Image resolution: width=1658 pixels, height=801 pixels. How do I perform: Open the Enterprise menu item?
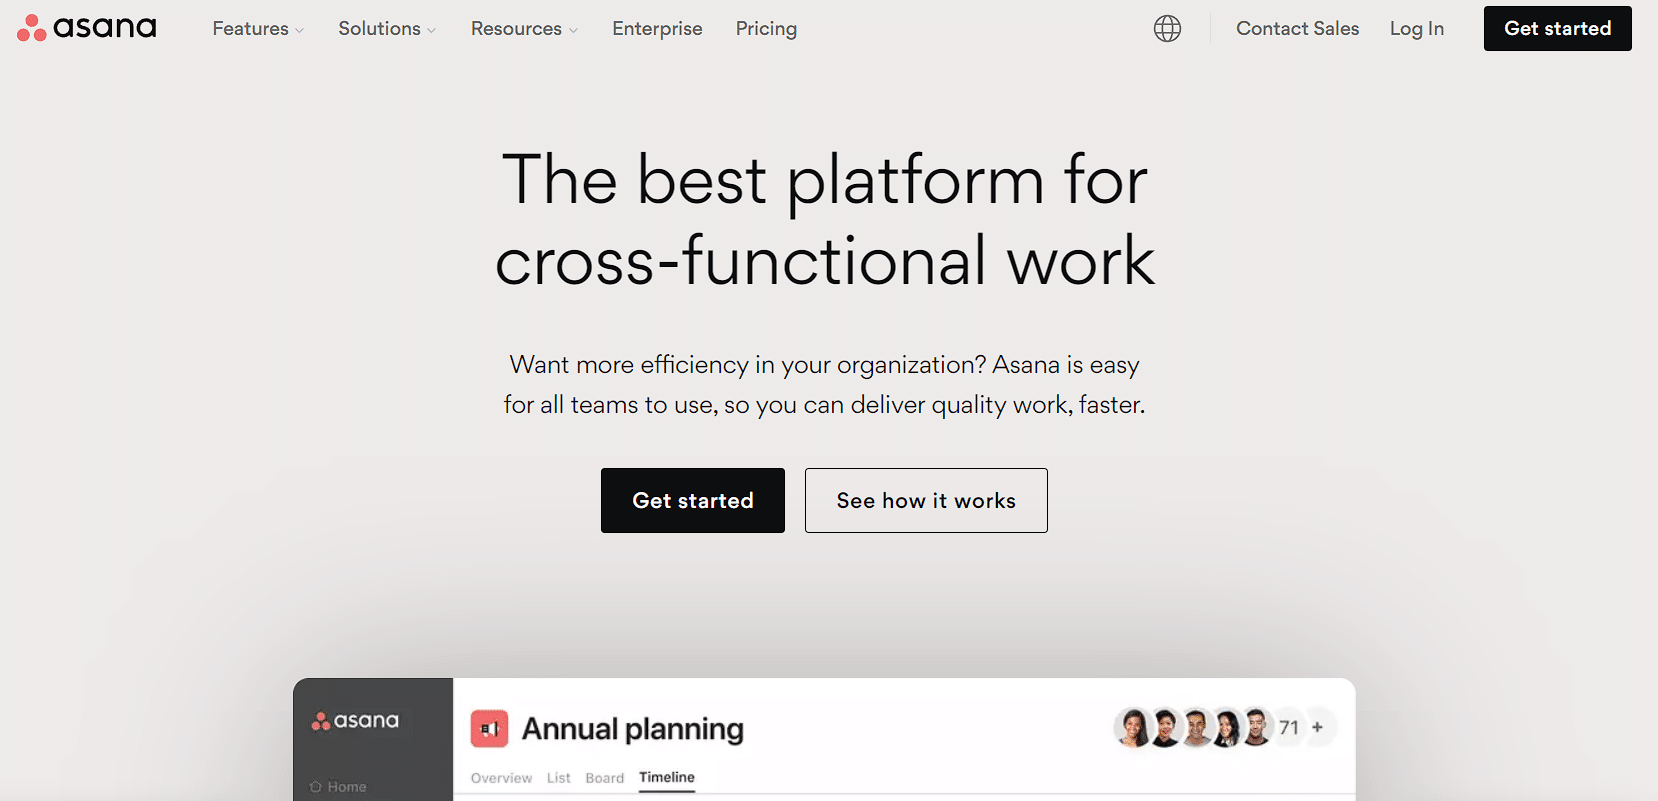(x=657, y=28)
